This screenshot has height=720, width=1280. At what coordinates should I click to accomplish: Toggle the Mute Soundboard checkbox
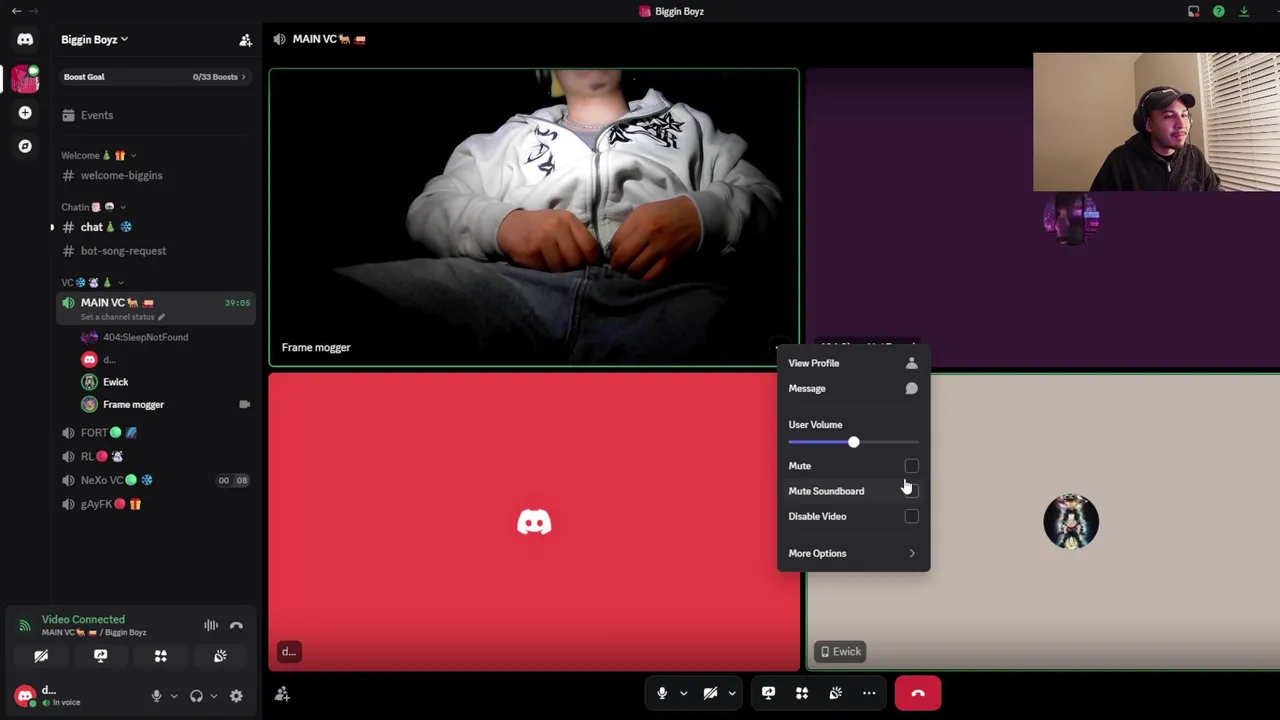911,491
